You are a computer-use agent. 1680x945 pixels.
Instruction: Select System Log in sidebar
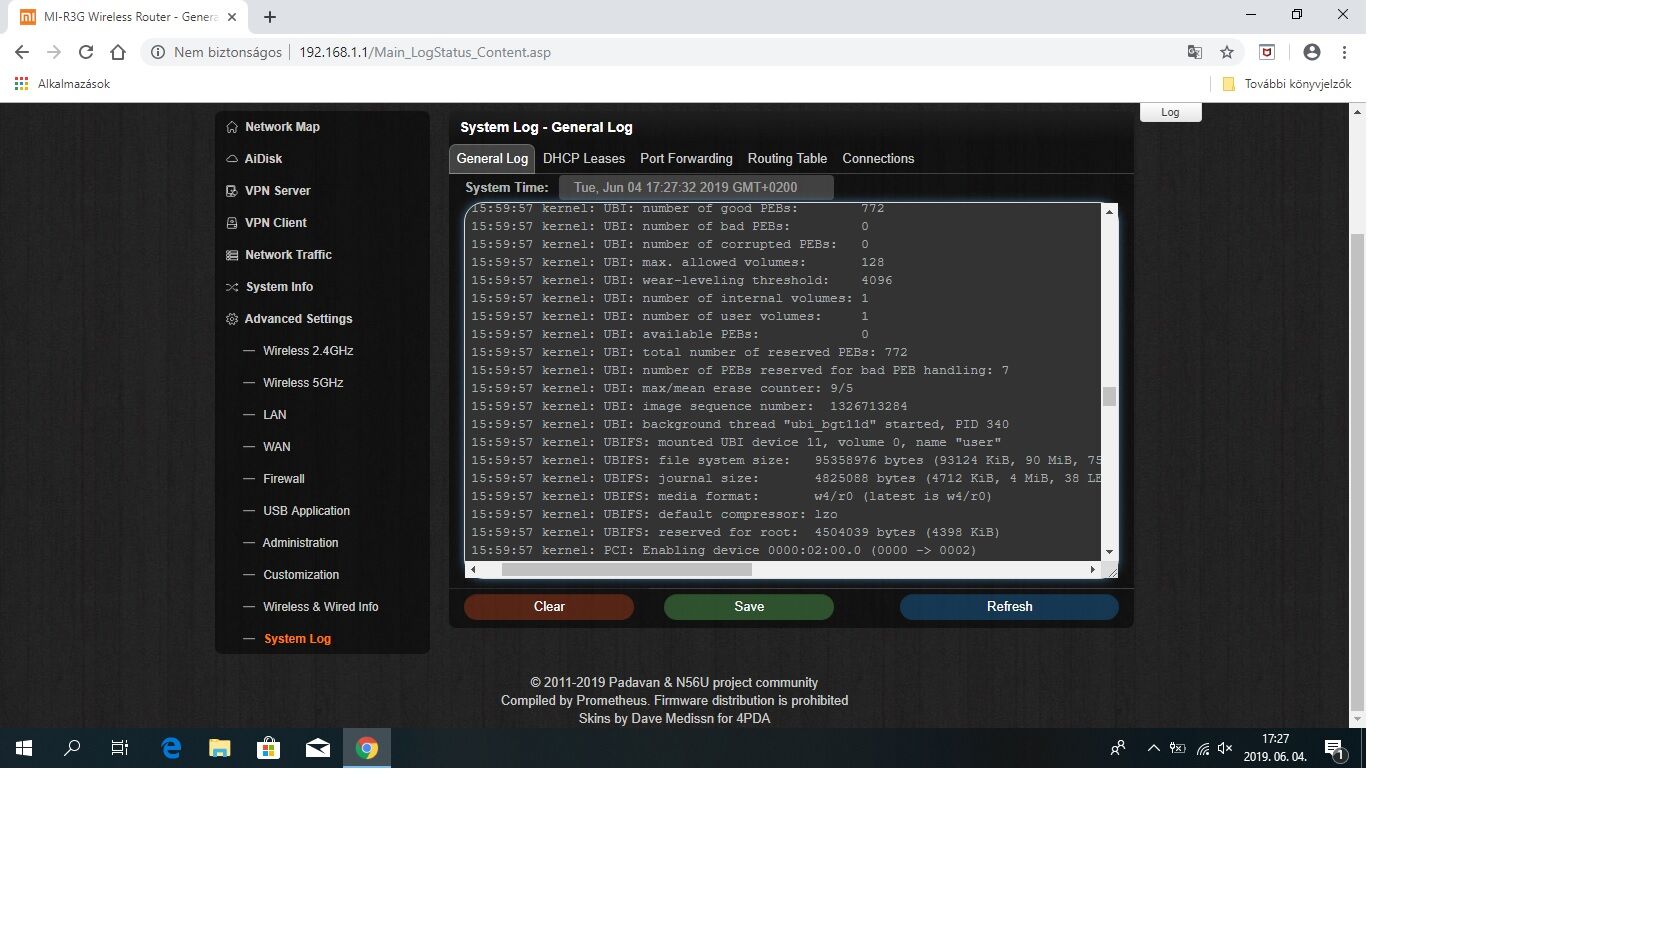coord(297,639)
